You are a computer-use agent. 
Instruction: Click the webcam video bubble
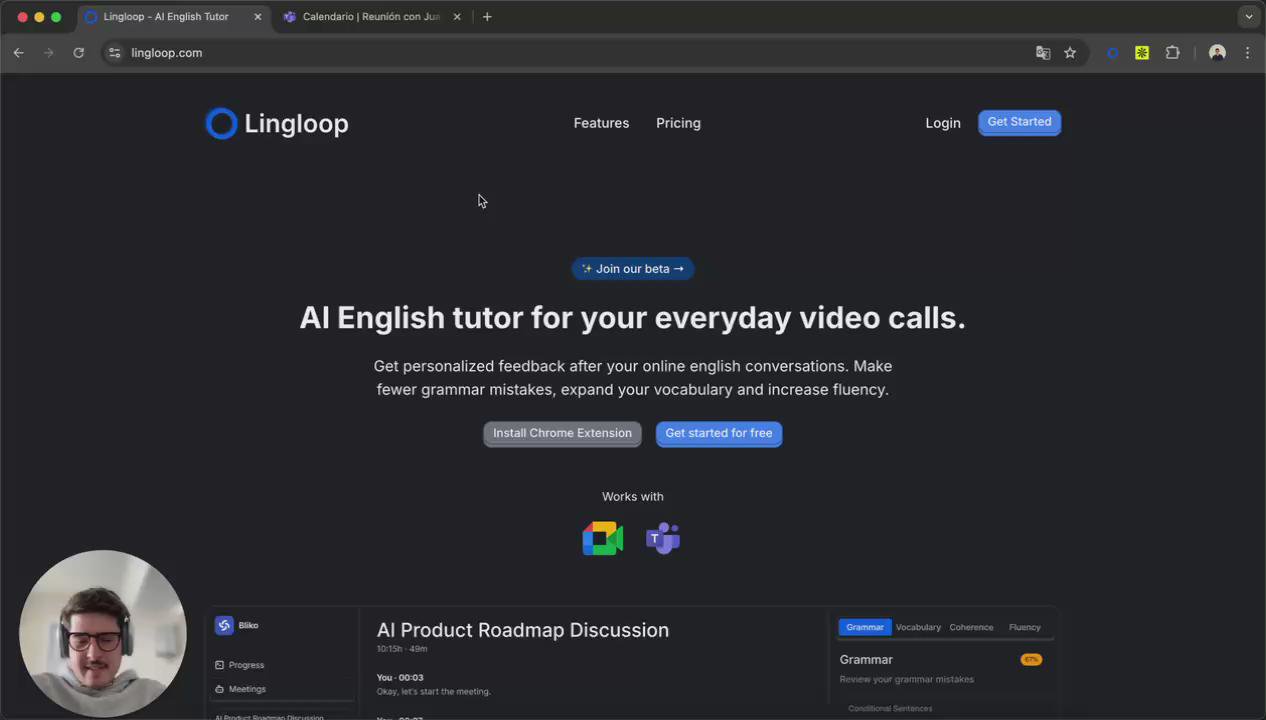[x=103, y=633]
